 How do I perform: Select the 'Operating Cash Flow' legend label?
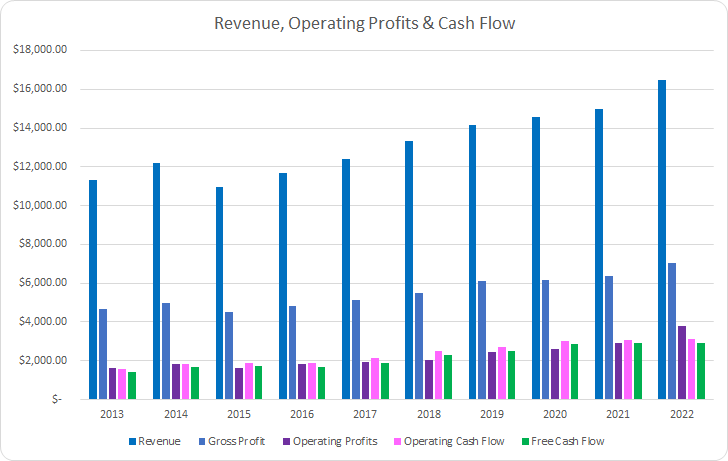(454, 442)
